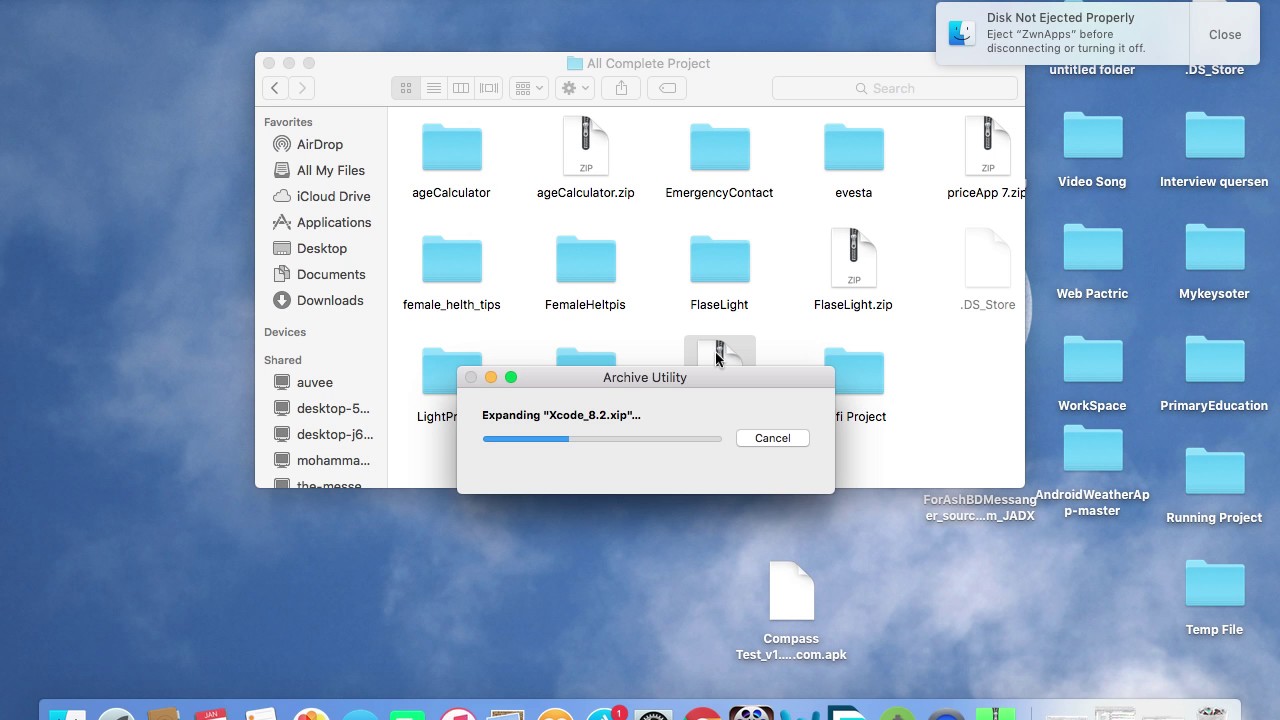This screenshot has width=1280, height=720.
Task: Select Video Song folder on desktop
Action: point(1092,135)
